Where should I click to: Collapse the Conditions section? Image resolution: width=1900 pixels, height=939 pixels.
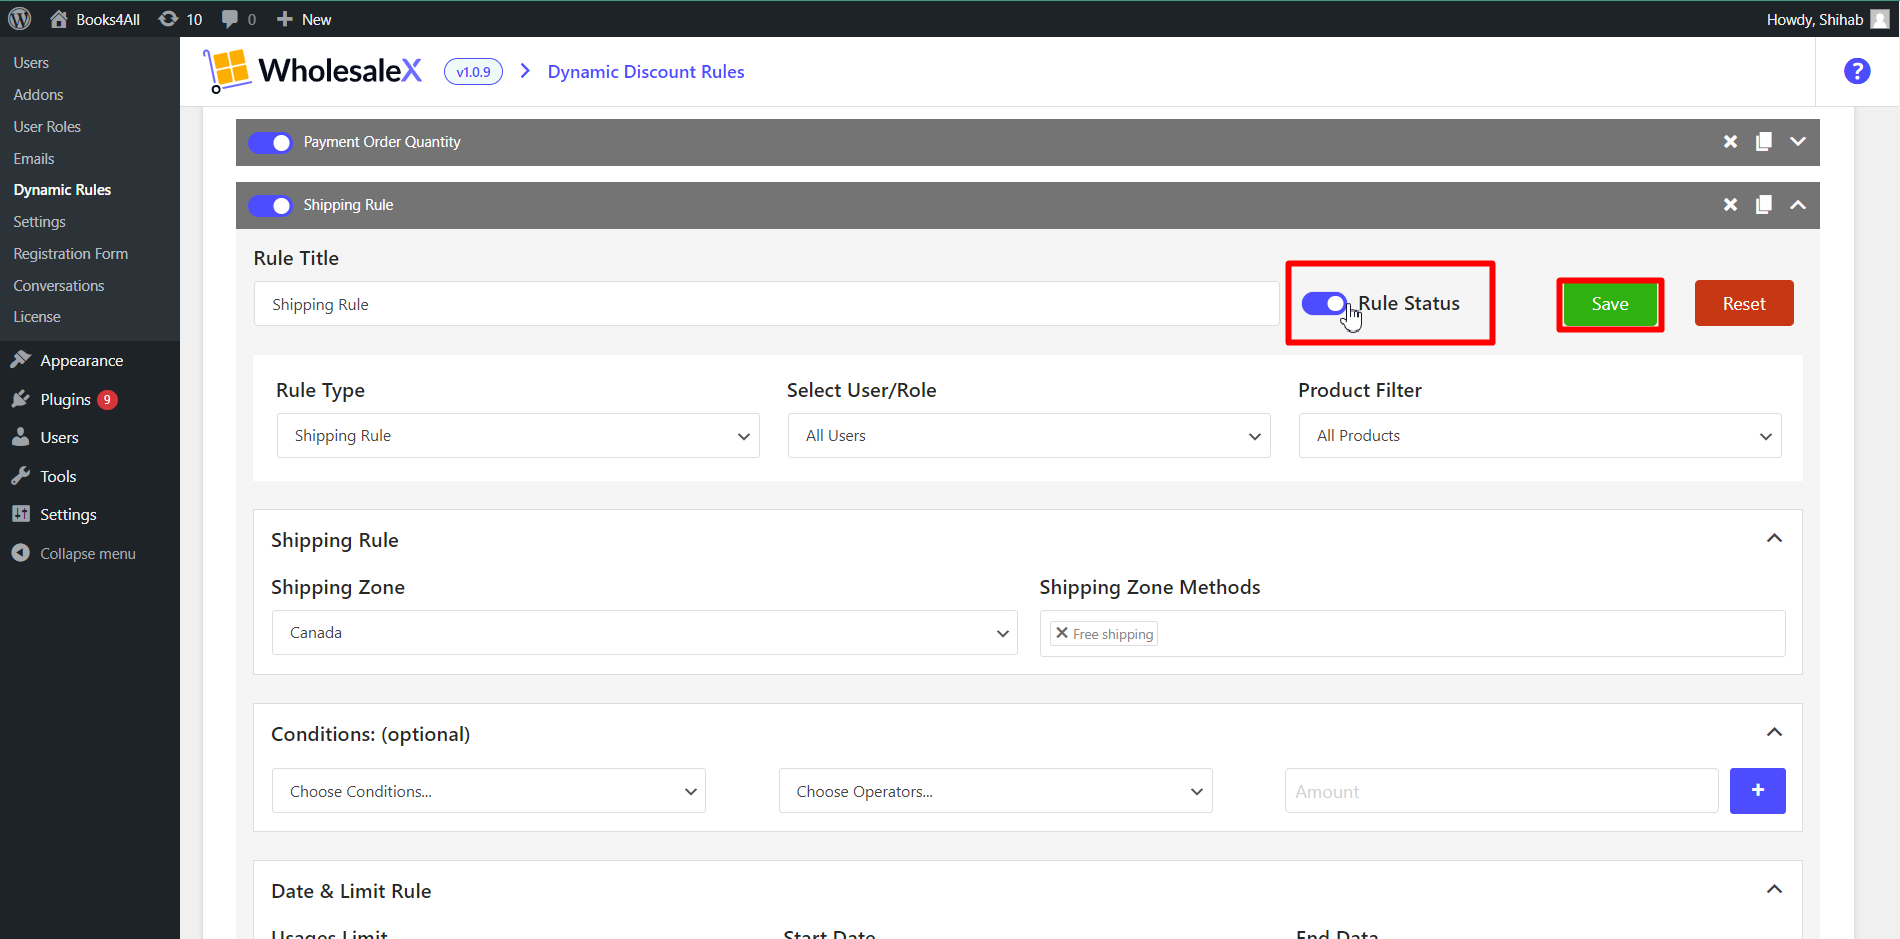pos(1774,733)
